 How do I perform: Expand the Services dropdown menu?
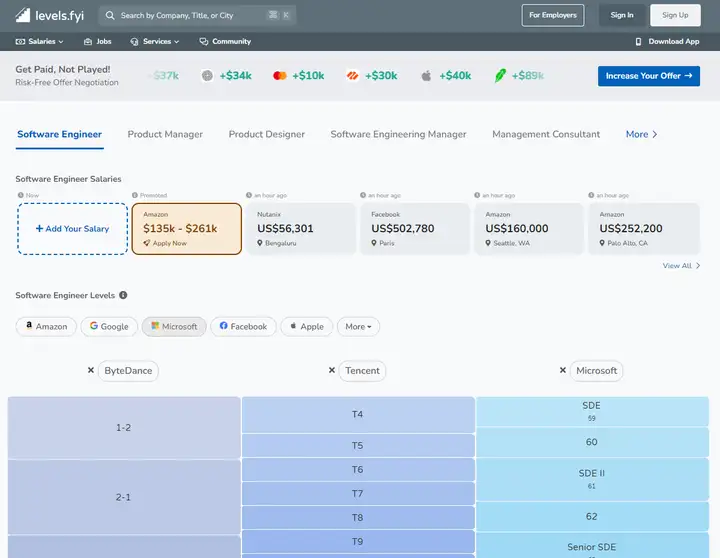pos(155,41)
